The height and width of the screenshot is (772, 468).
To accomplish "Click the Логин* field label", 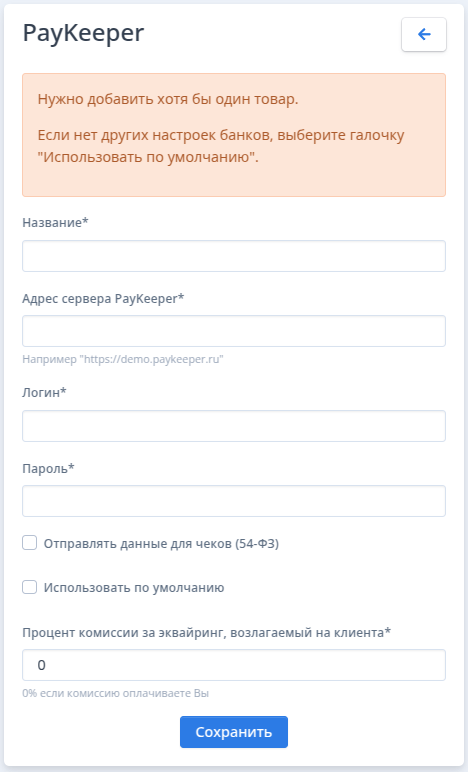I will point(44,392).
